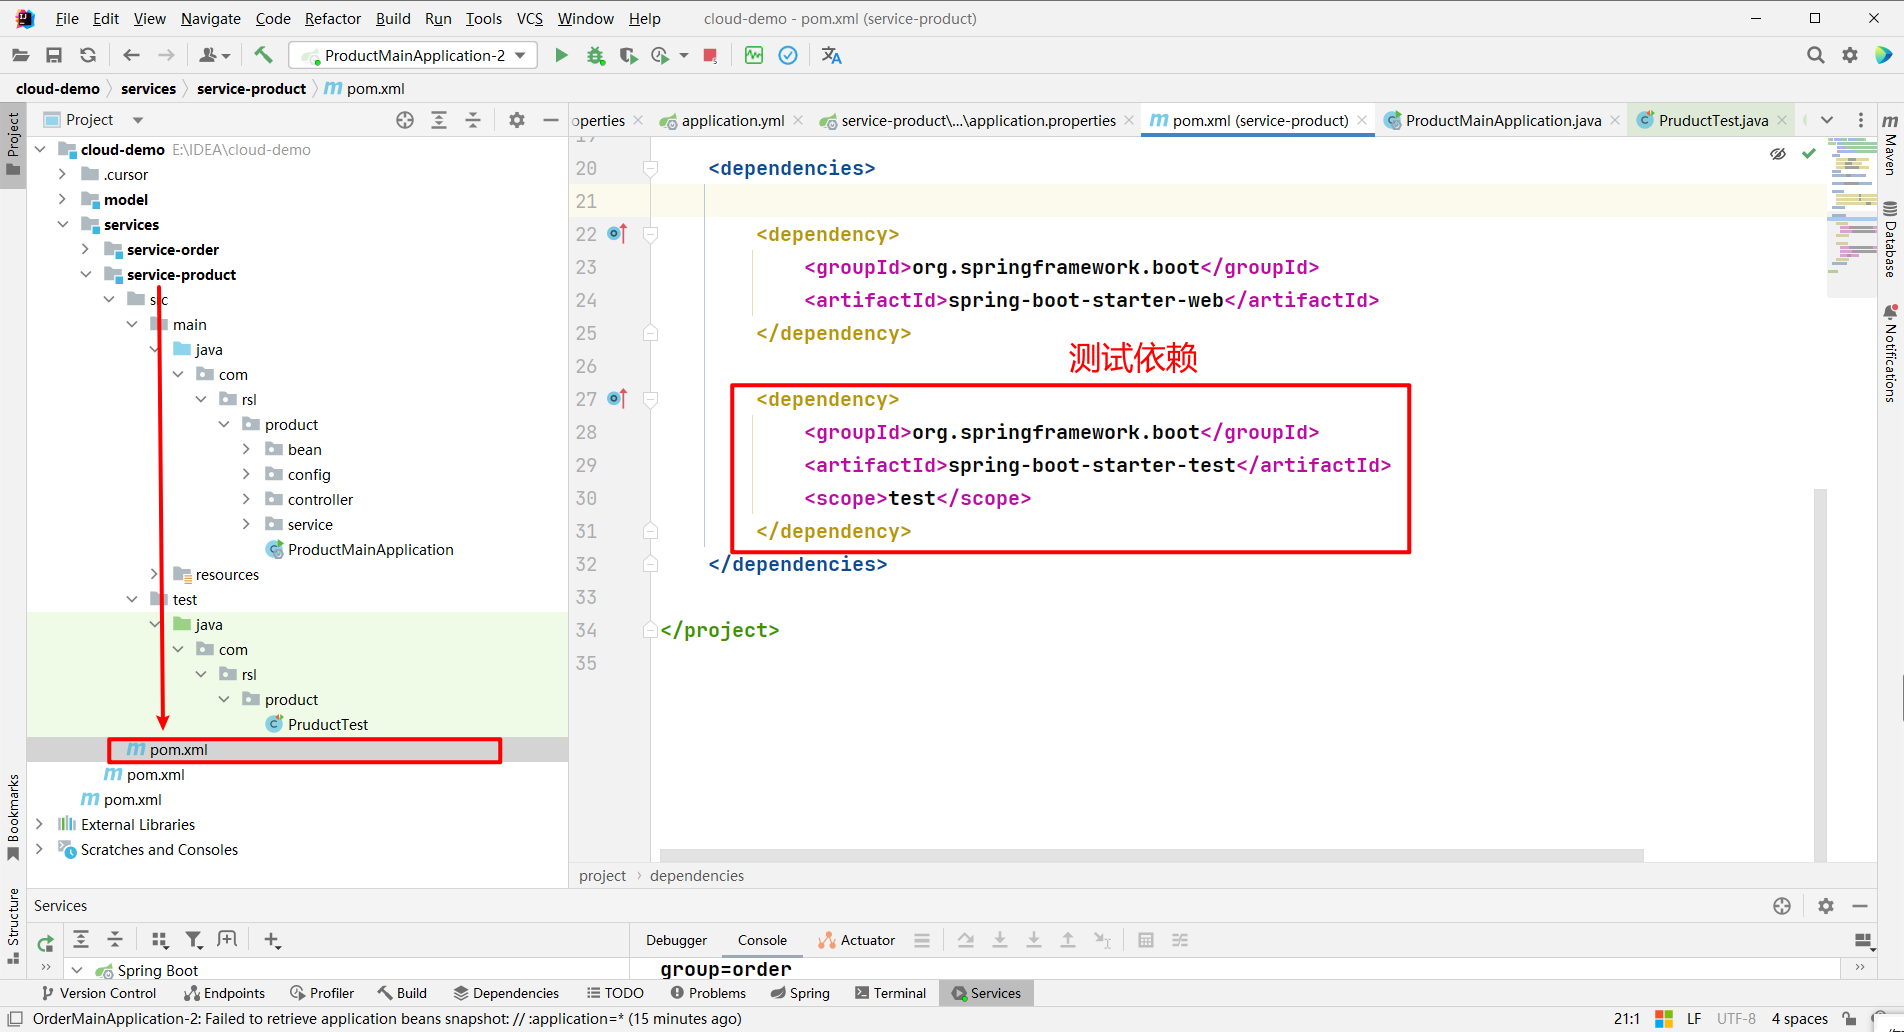
Task: Rerun services with green reload icon
Action: pos(46,942)
